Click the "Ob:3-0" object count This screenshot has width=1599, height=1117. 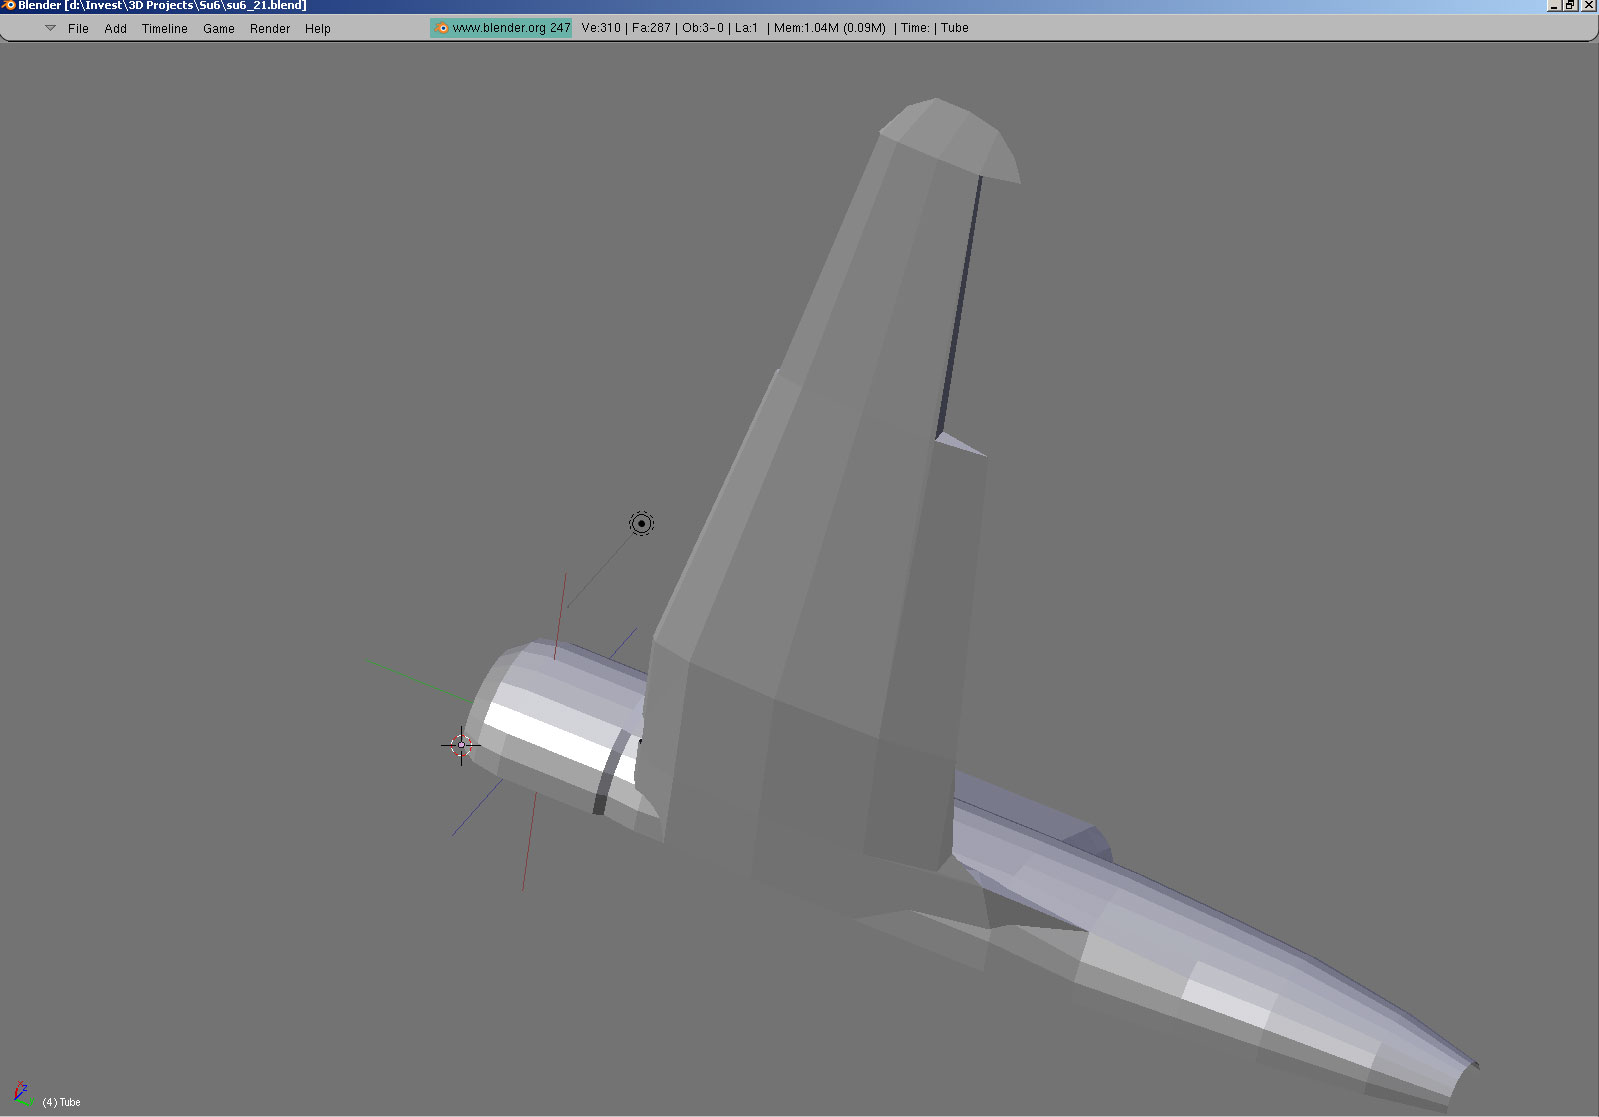703,28
